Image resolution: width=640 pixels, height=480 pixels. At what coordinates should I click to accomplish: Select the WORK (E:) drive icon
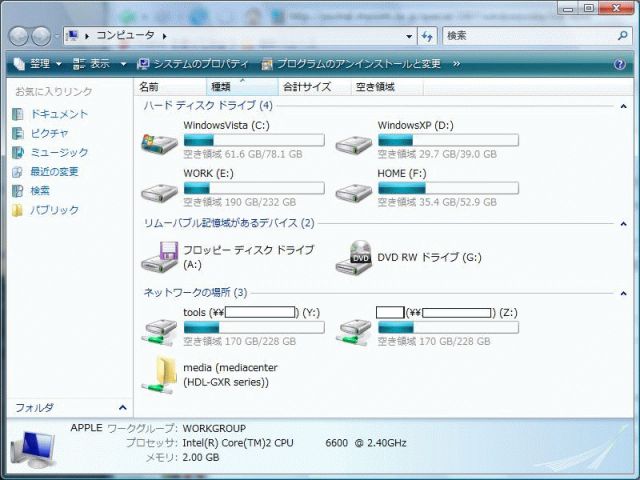(x=159, y=192)
